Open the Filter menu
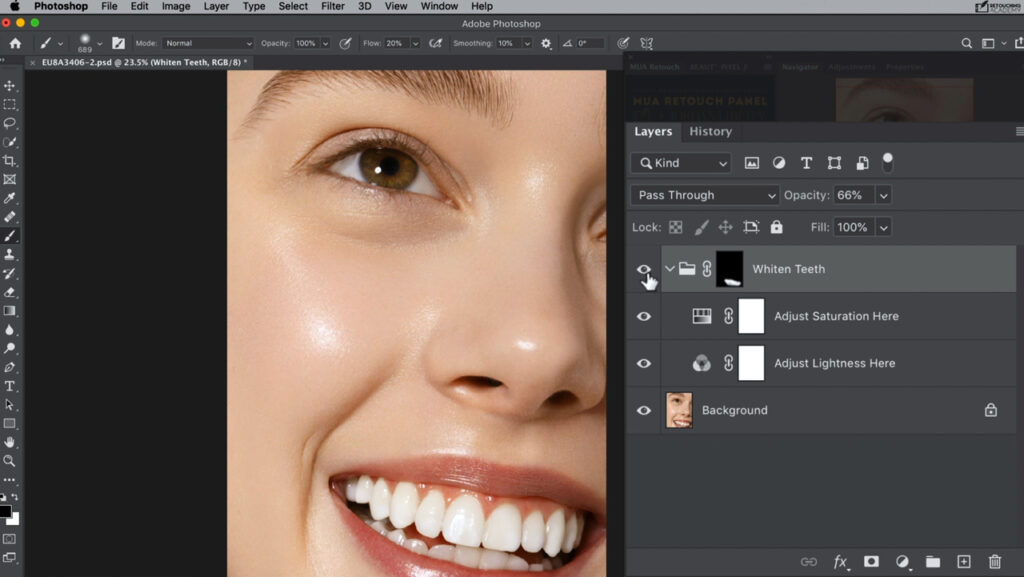 (332, 6)
